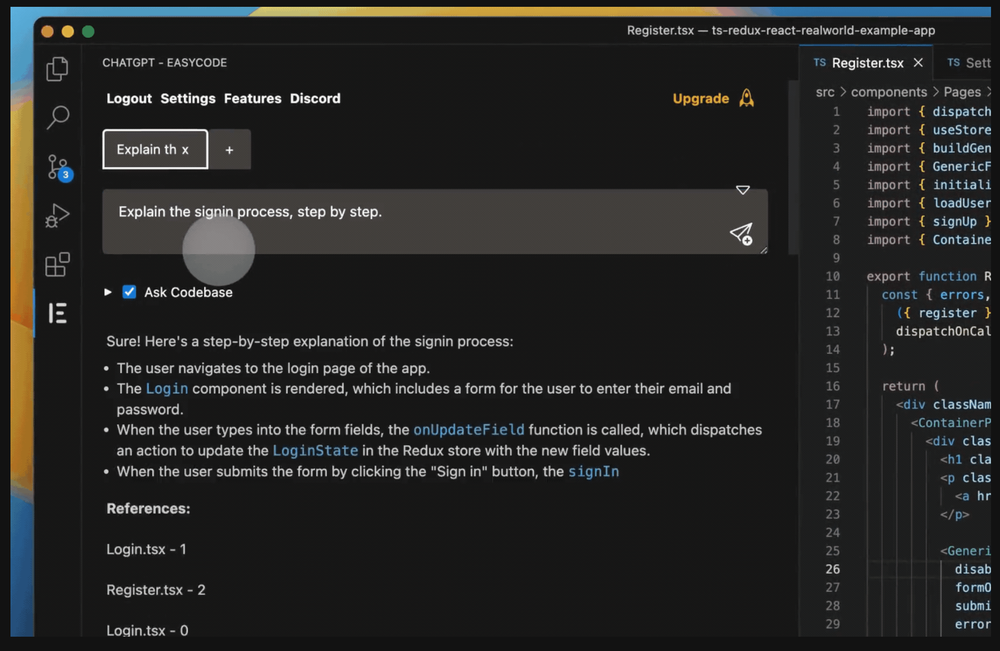This screenshot has height=651, width=1000.
Task: Close the 'Explain th' chat tab with x
Action: [185, 150]
